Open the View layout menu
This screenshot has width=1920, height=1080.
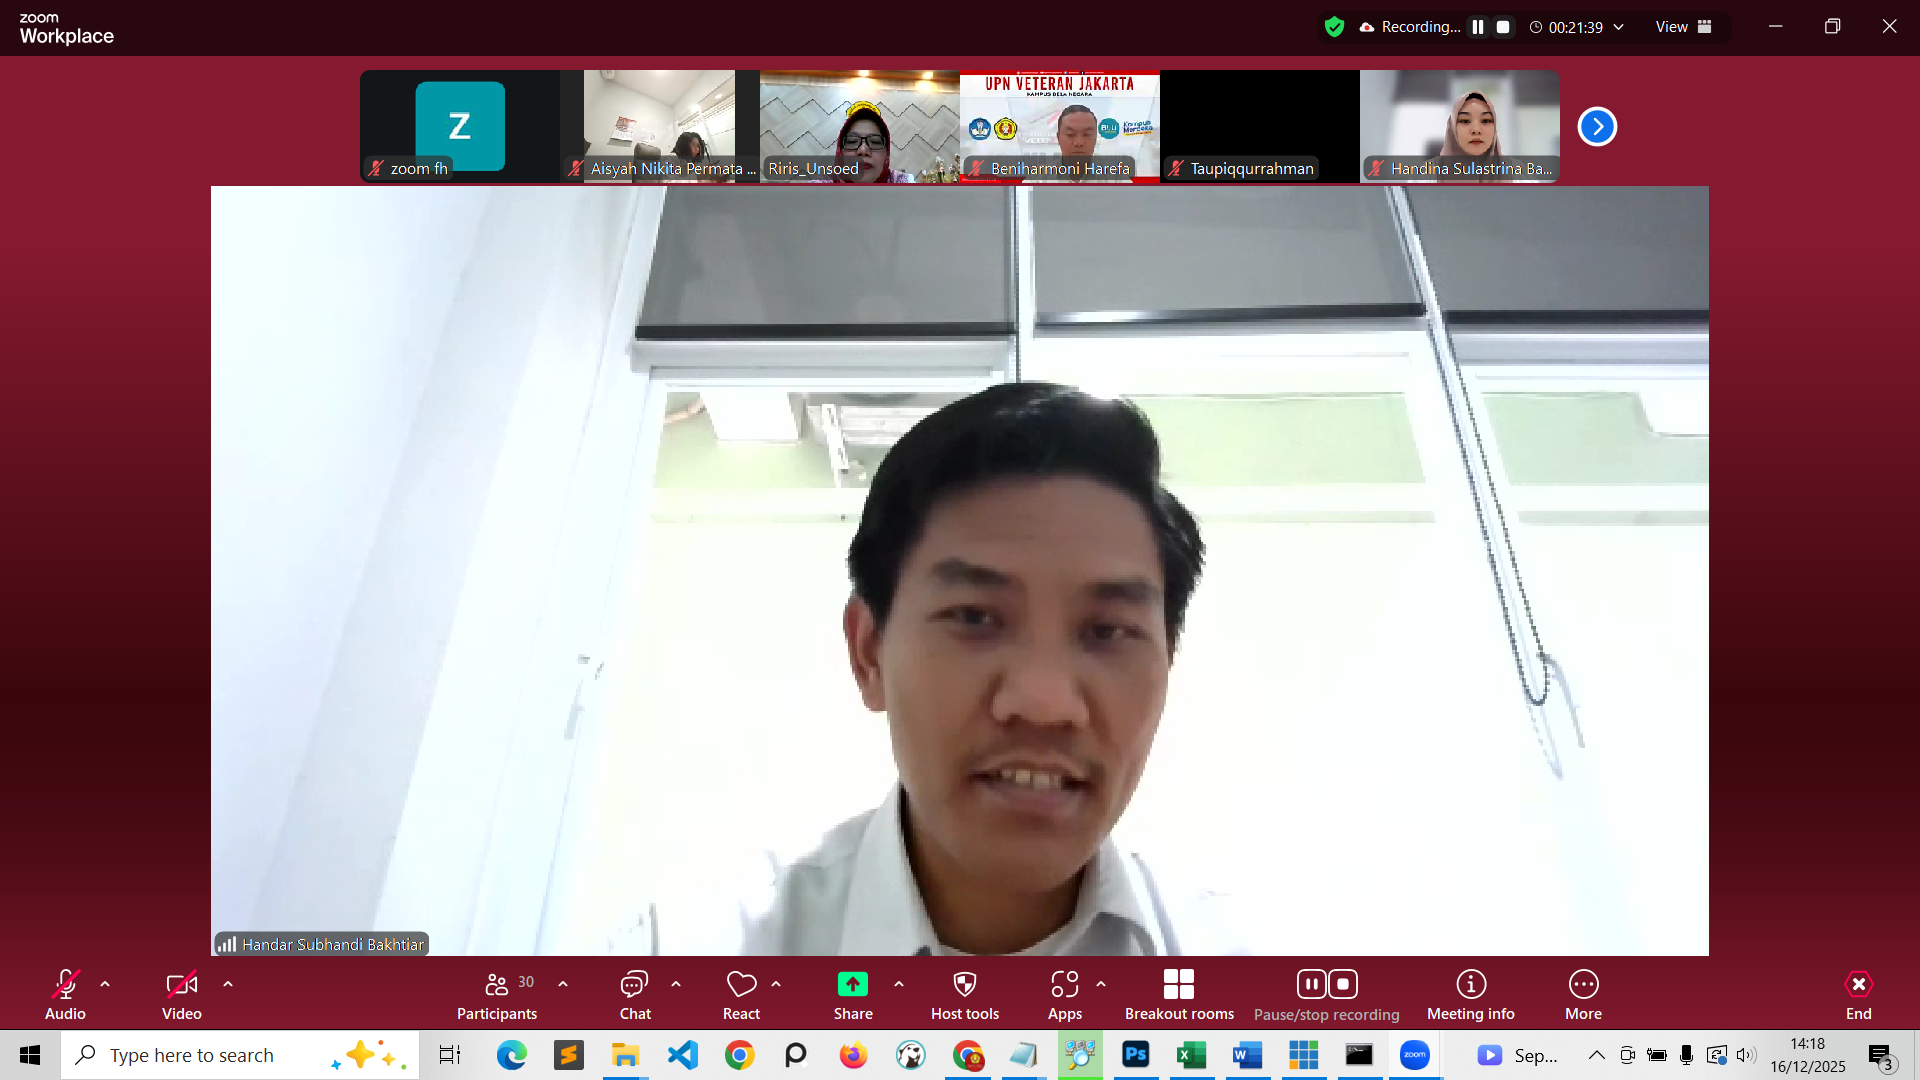pyautogui.click(x=1683, y=27)
